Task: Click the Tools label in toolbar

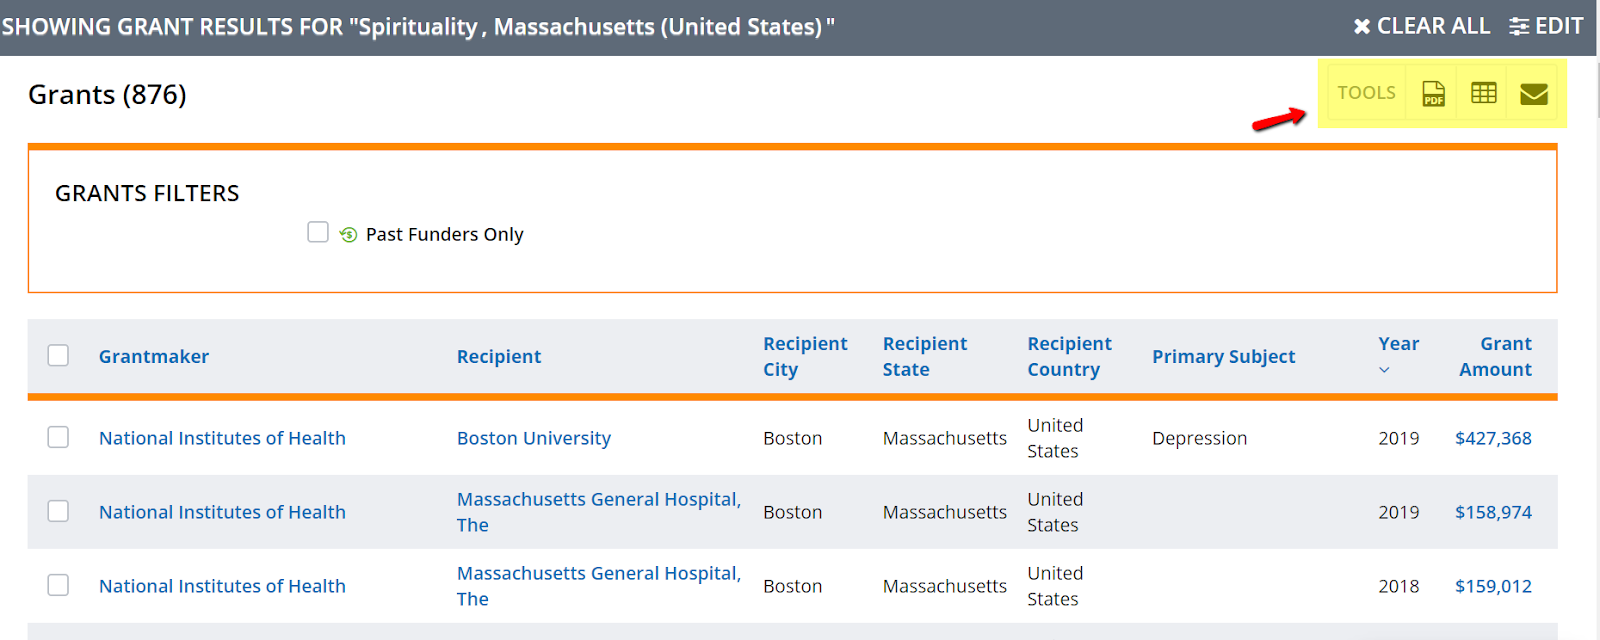Action: (x=1366, y=93)
